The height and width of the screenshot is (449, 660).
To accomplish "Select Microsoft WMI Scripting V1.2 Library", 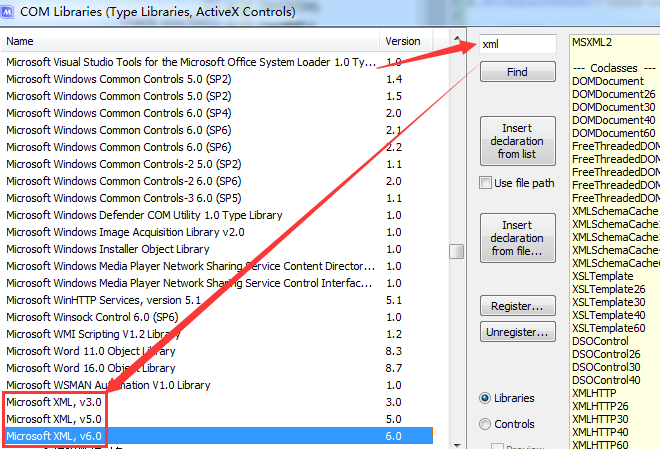I will (217, 334).
